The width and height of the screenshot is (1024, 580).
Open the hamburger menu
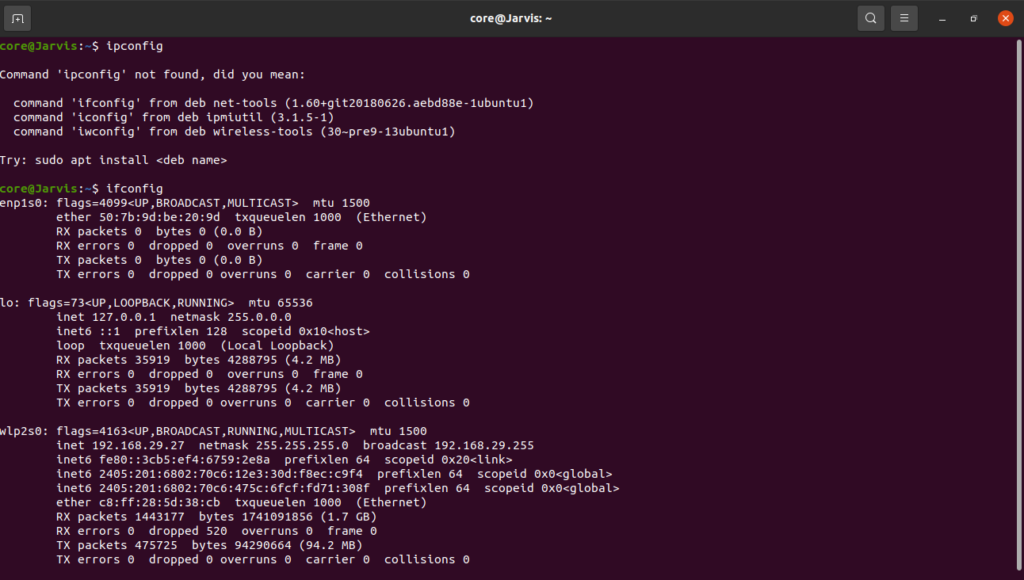904,18
